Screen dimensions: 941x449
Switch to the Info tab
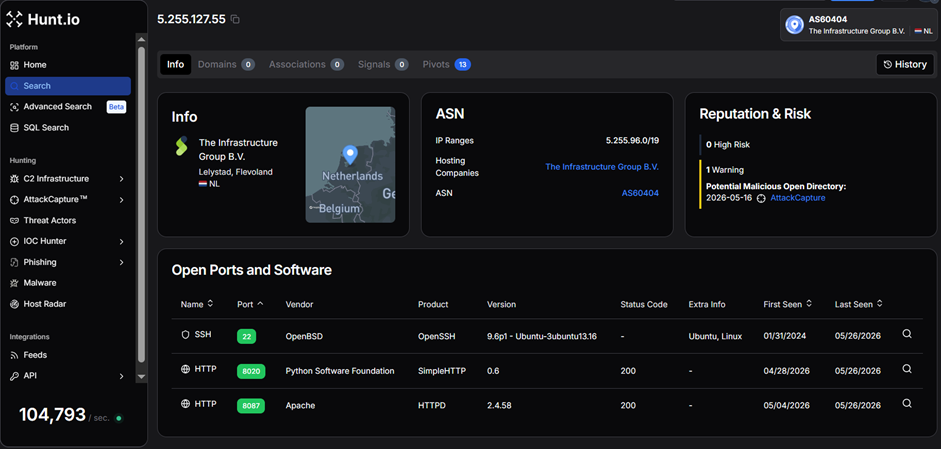[175, 64]
